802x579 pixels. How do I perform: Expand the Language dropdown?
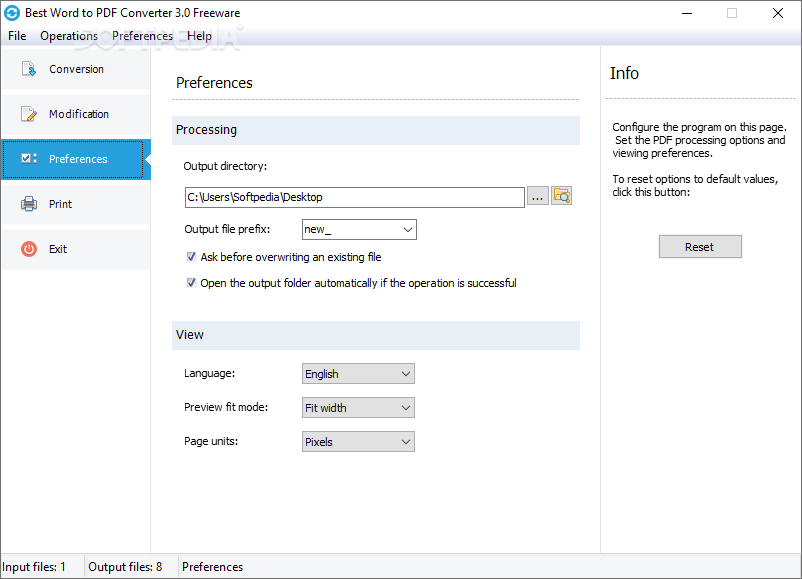pyautogui.click(x=358, y=374)
